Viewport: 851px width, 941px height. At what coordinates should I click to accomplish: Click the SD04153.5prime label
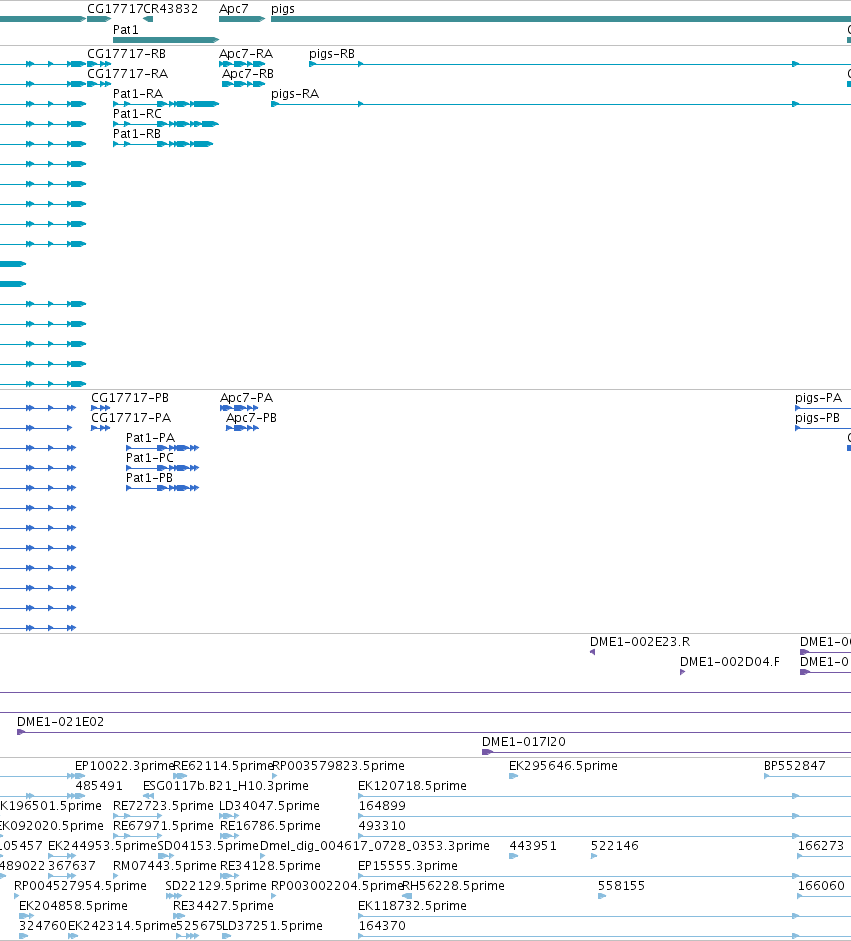208,846
